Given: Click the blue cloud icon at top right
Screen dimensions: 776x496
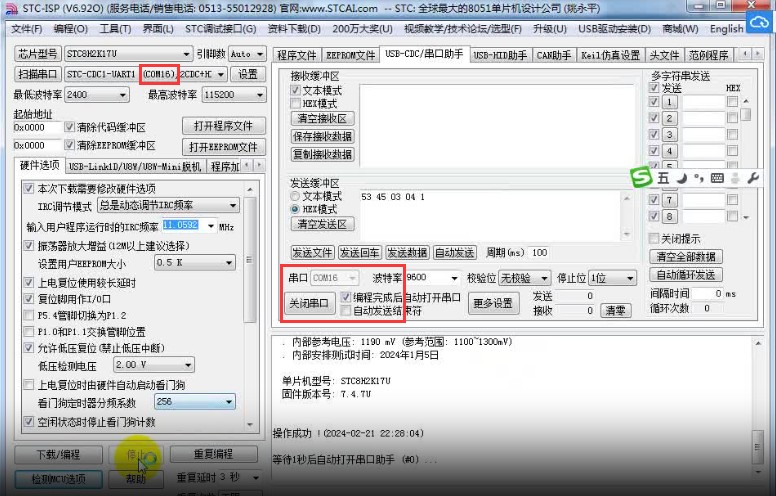Looking at the screenshot, I should 759,22.
